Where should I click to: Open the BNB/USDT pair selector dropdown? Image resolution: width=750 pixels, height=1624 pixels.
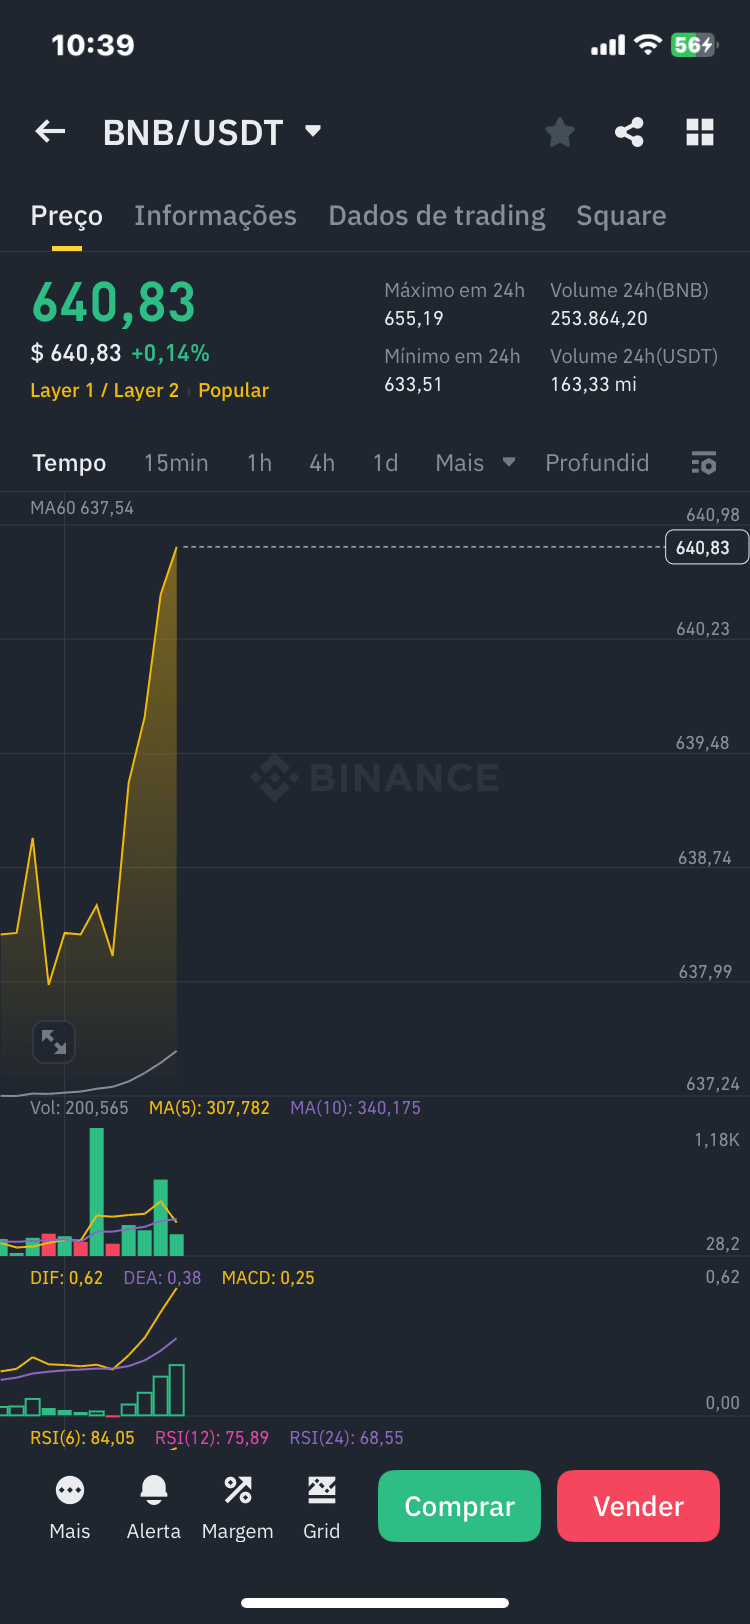313,131
